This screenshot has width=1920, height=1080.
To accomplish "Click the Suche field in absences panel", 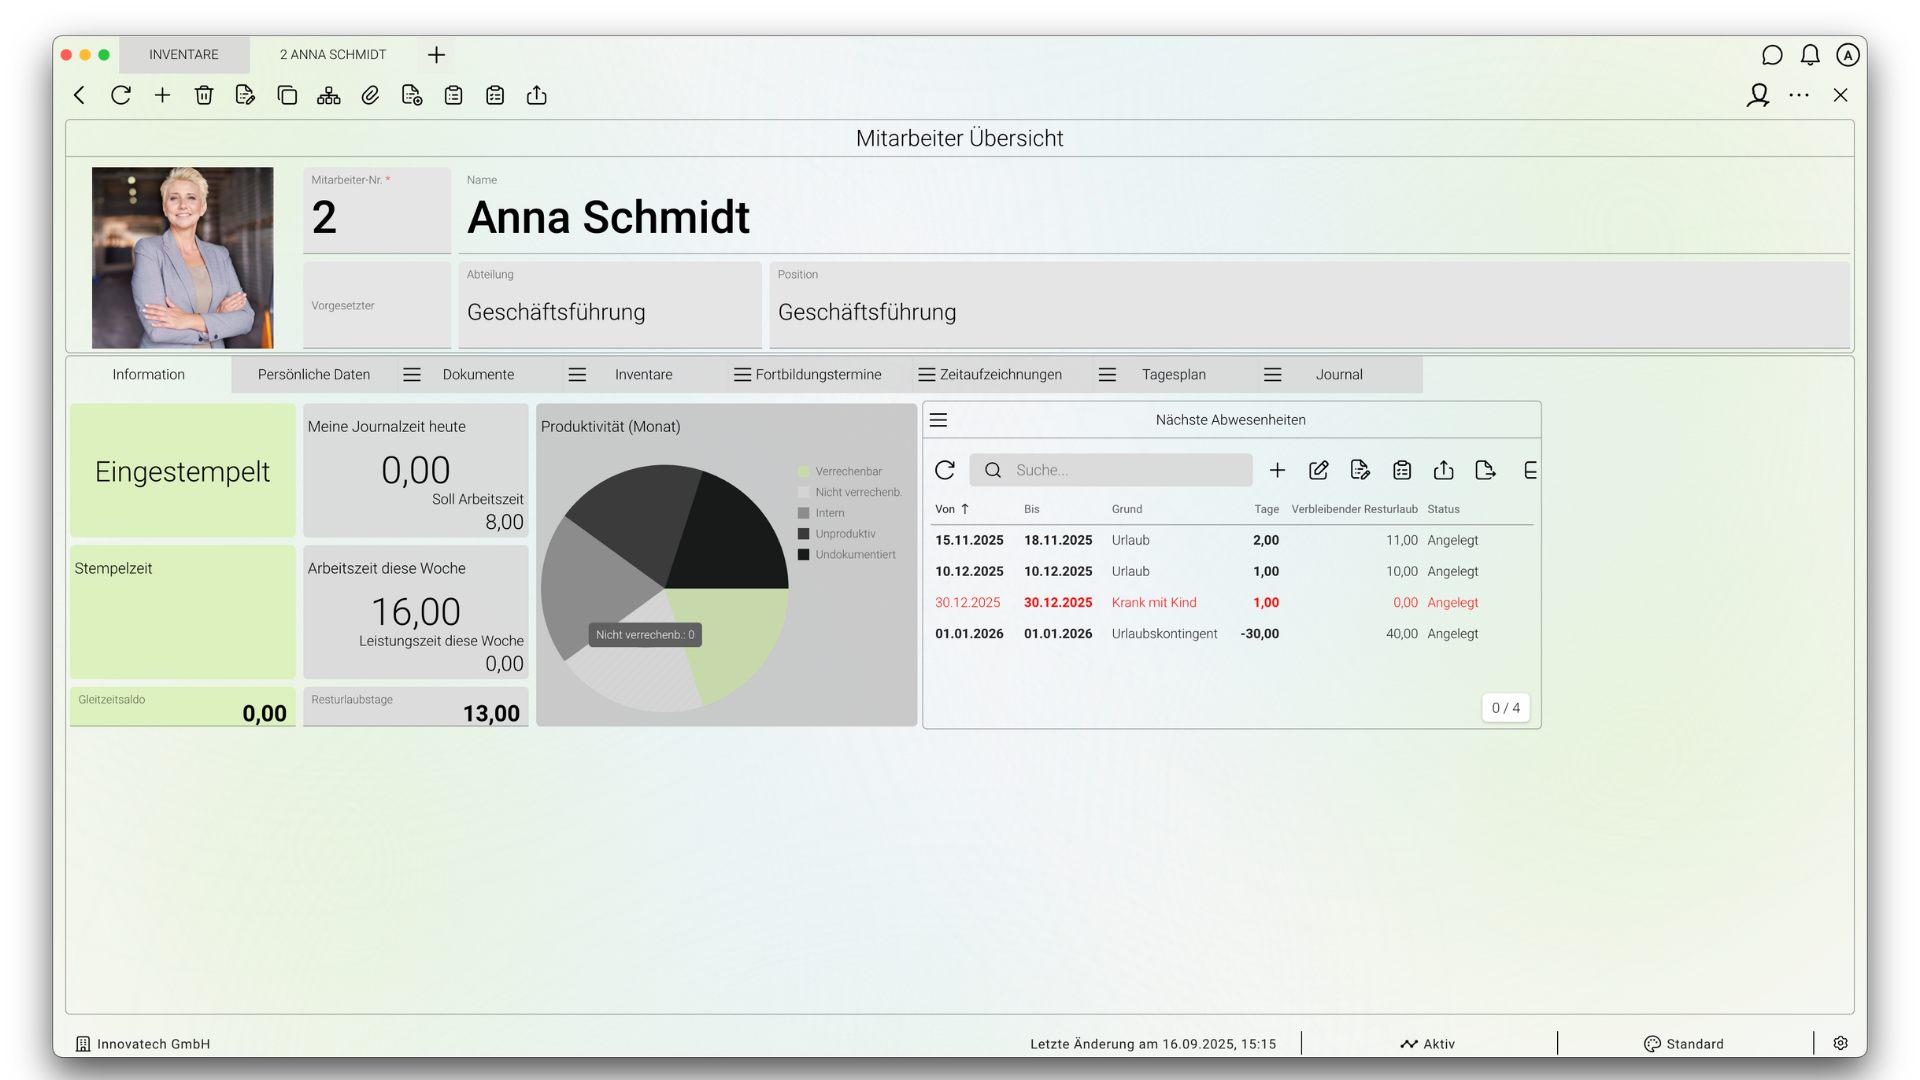I will pos(1111,470).
